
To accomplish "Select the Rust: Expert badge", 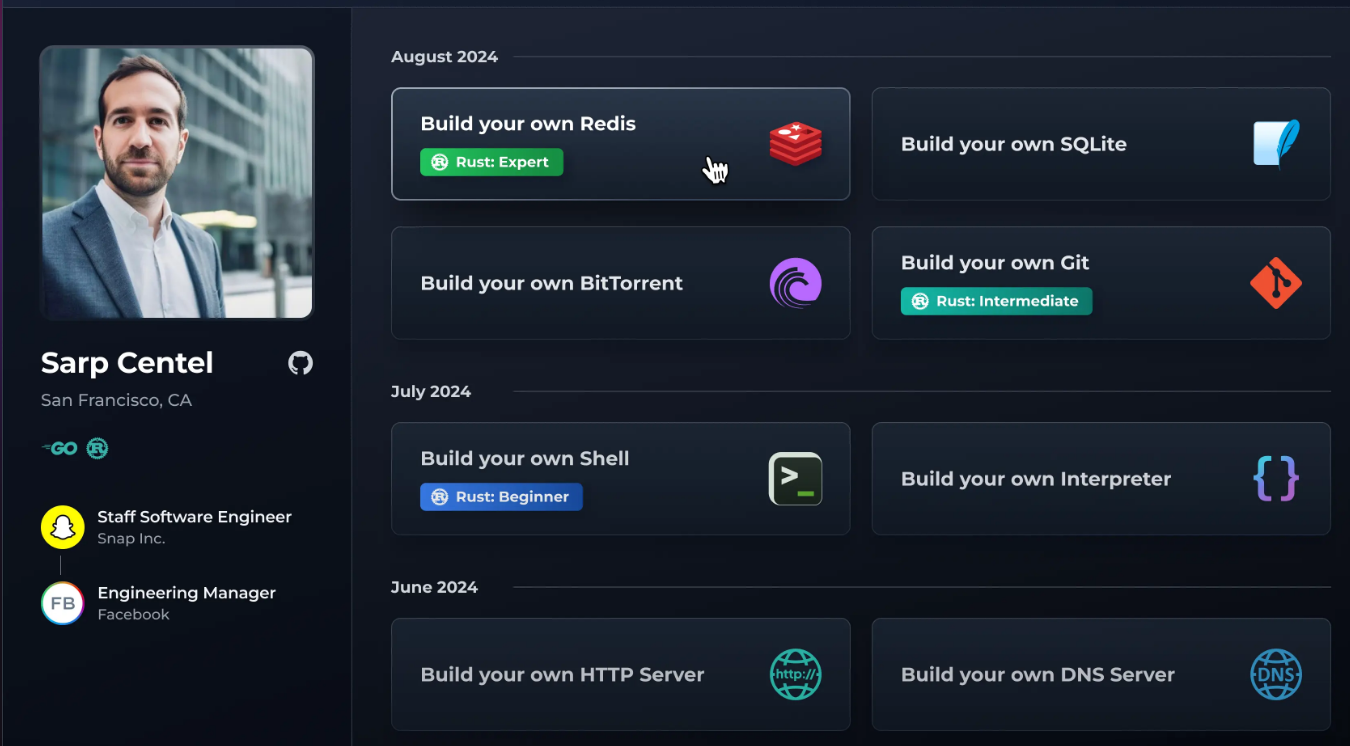I will [x=491, y=162].
